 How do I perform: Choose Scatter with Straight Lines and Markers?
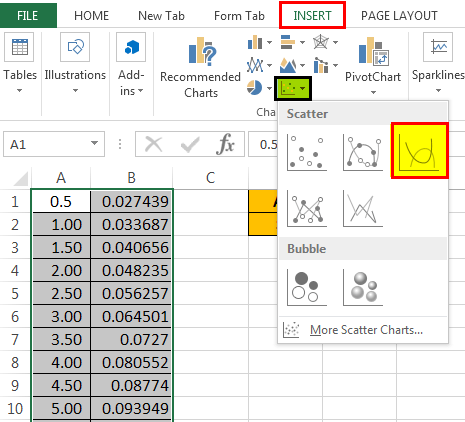tap(307, 209)
